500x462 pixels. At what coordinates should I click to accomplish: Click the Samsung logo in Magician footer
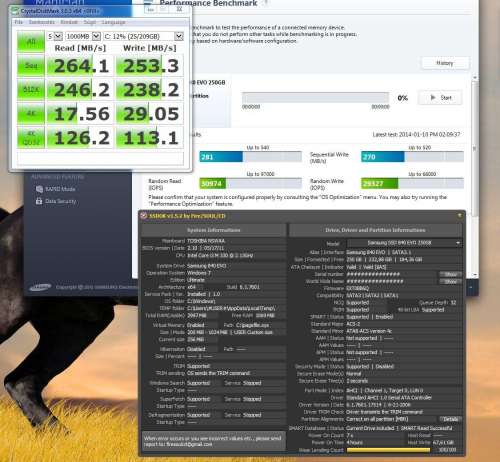(40, 287)
